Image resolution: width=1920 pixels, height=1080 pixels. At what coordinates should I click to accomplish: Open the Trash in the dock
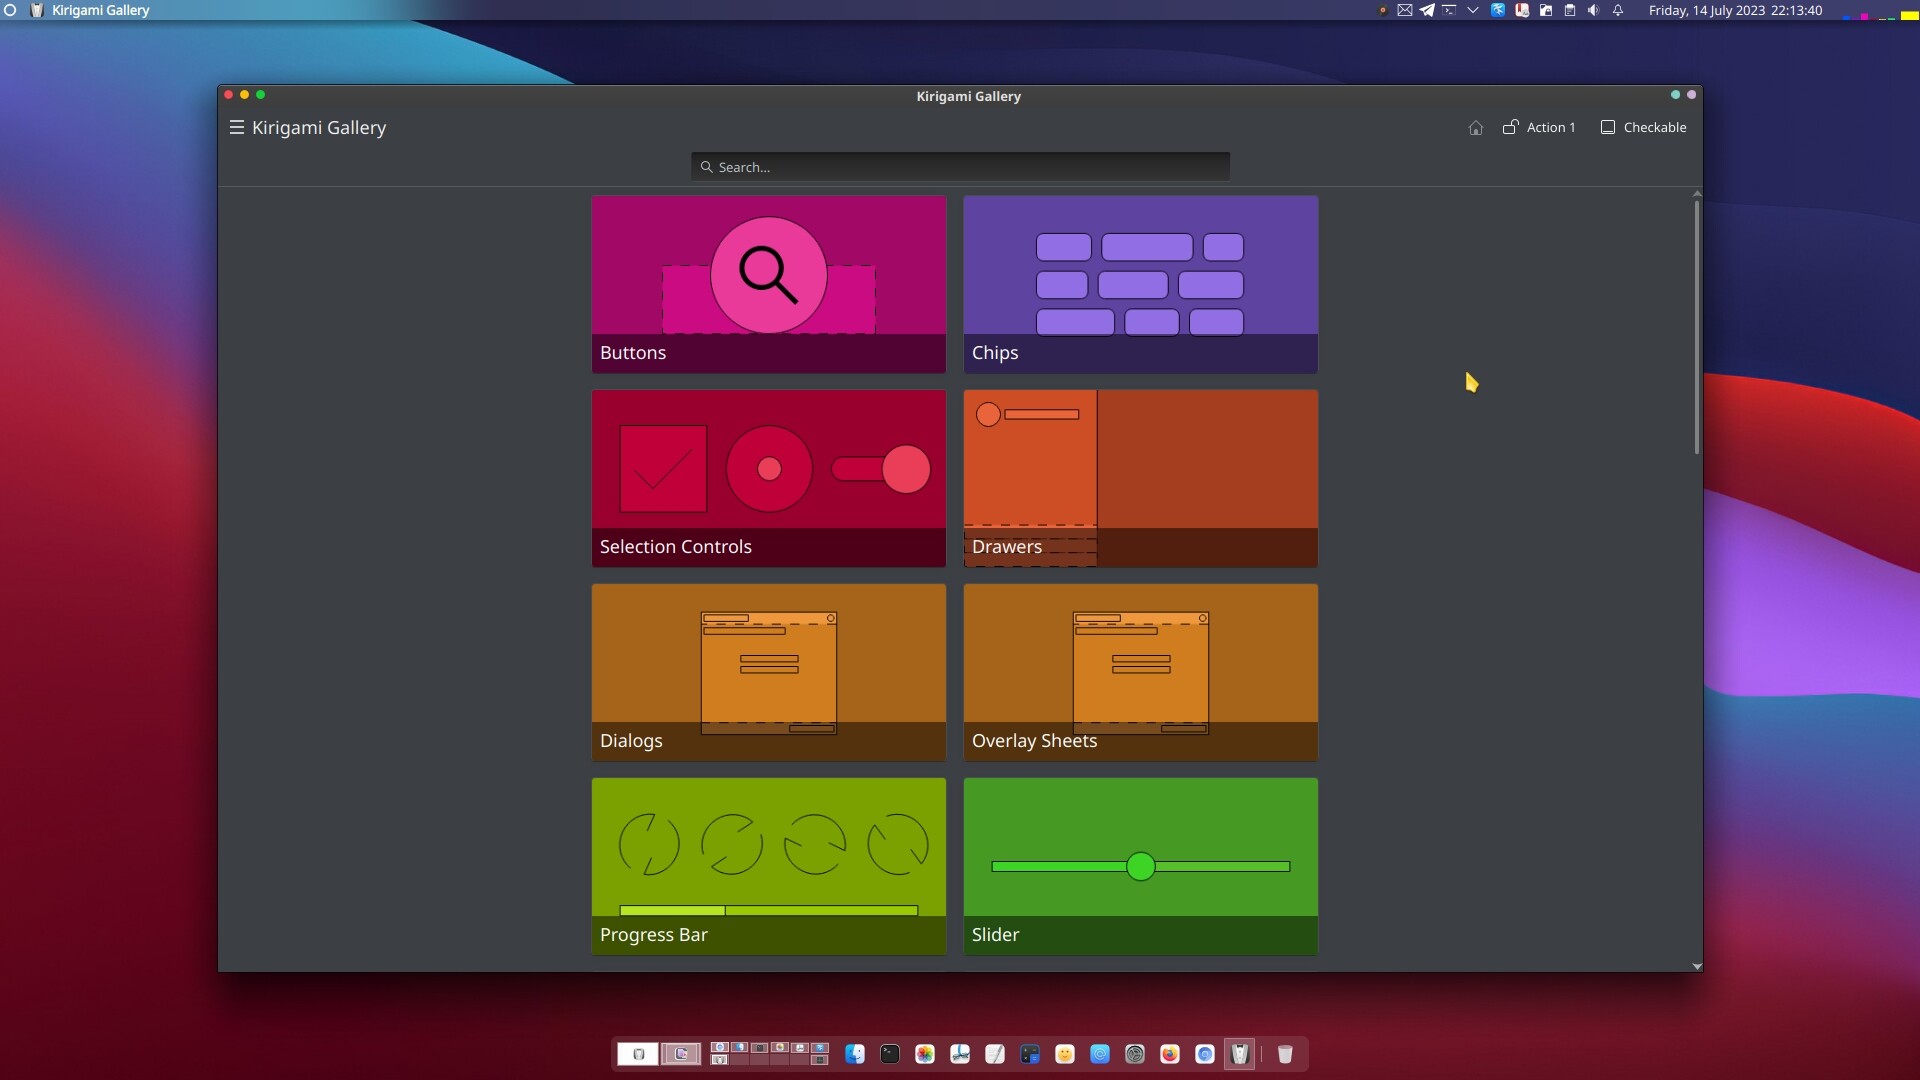[1285, 1054]
